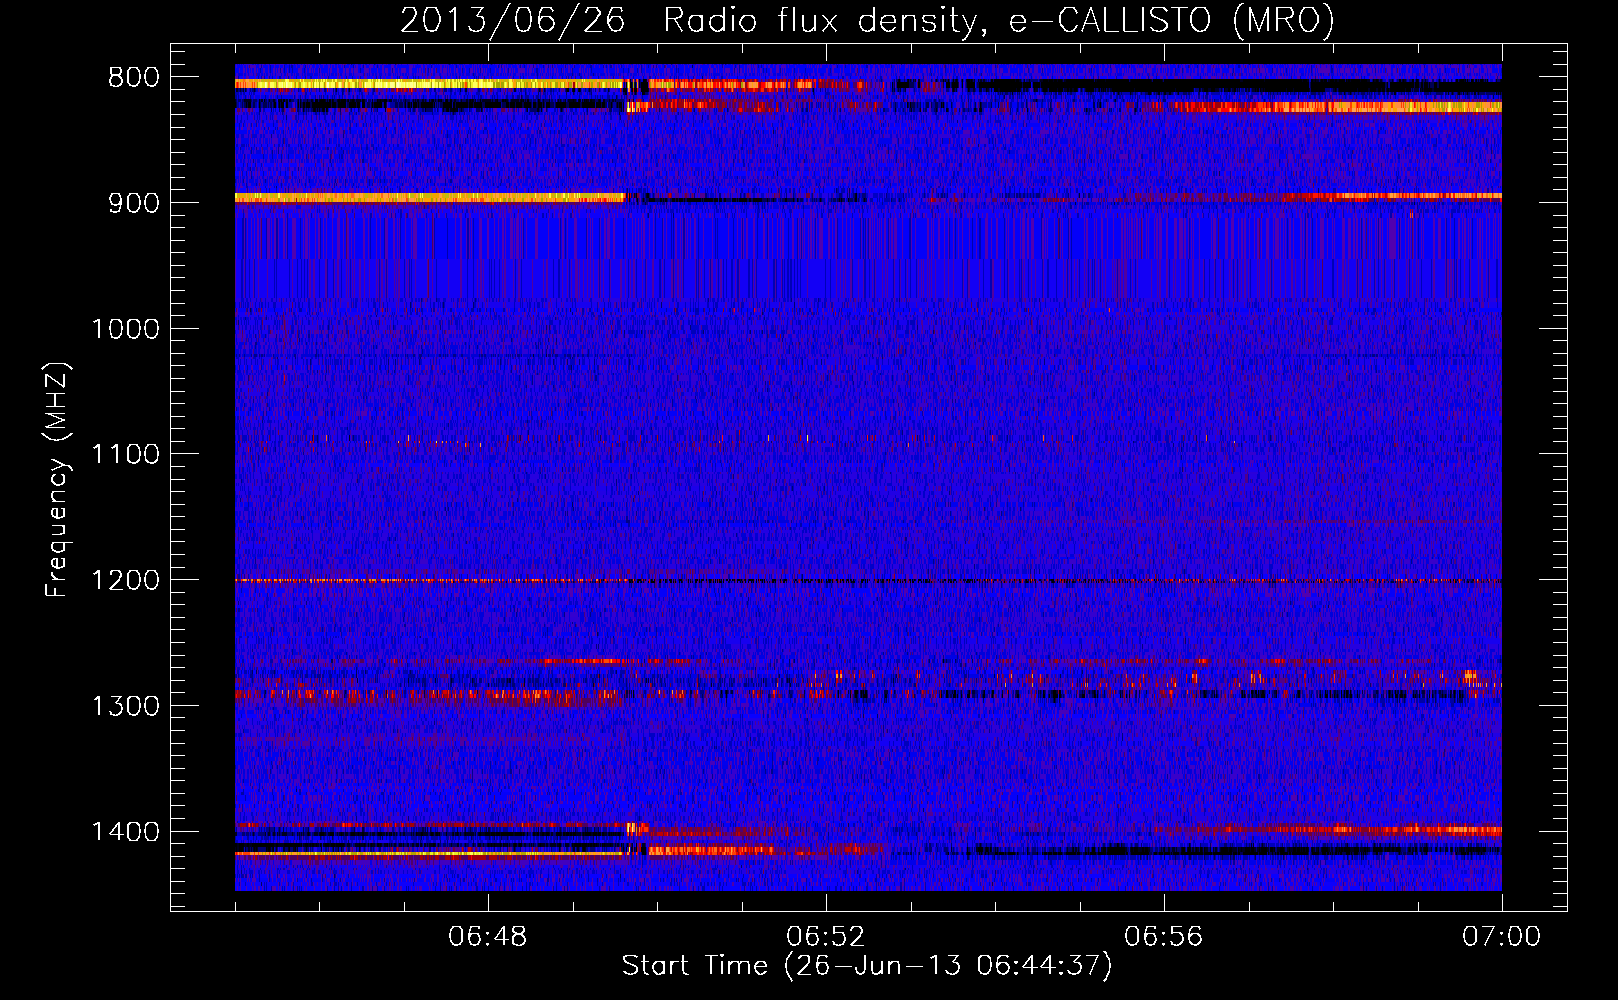Click the 07:00 time tick label
This screenshot has height=1000, width=1618.
[x=1502, y=937]
